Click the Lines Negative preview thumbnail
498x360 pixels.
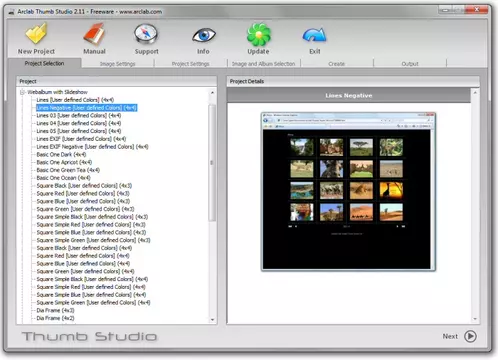348,191
